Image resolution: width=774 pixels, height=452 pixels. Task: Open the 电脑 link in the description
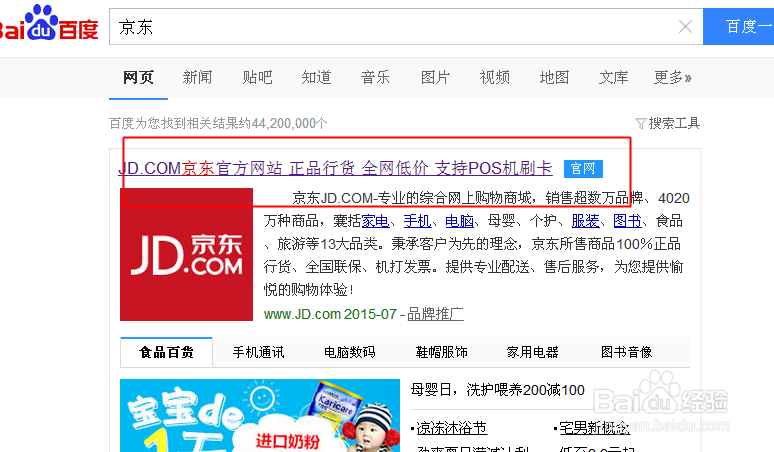(x=459, y=221)
